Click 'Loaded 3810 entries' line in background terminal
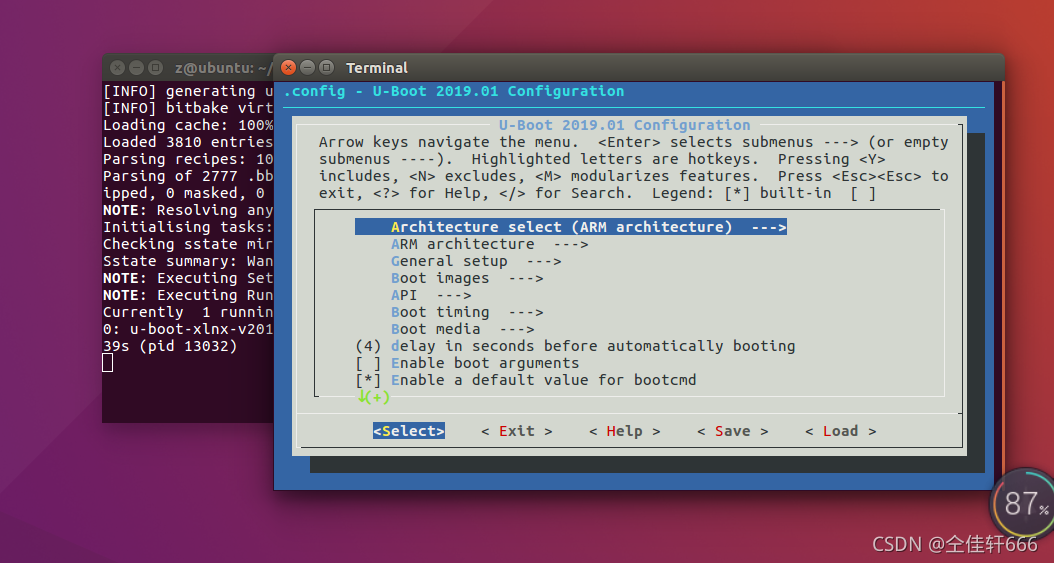The height and width of the screenshot is (563, 1054). [x=188, y=142]
